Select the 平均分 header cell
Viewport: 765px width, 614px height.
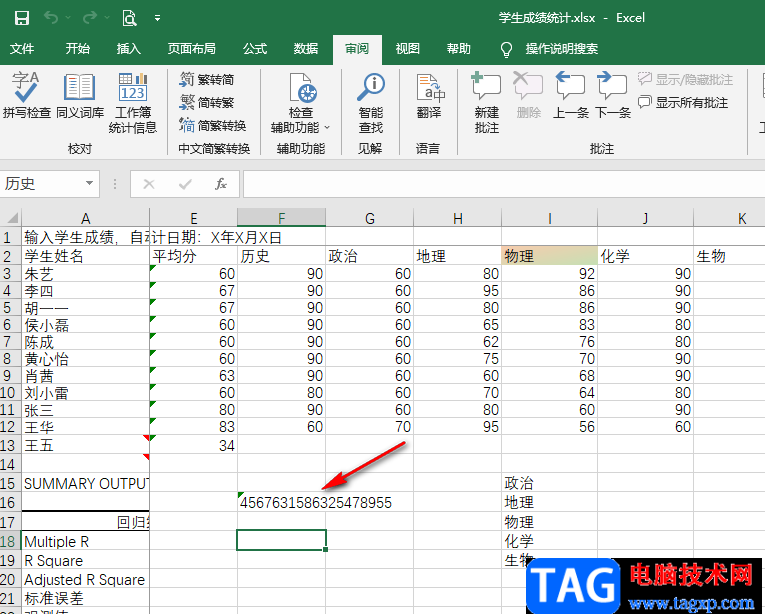click(194, 256)
